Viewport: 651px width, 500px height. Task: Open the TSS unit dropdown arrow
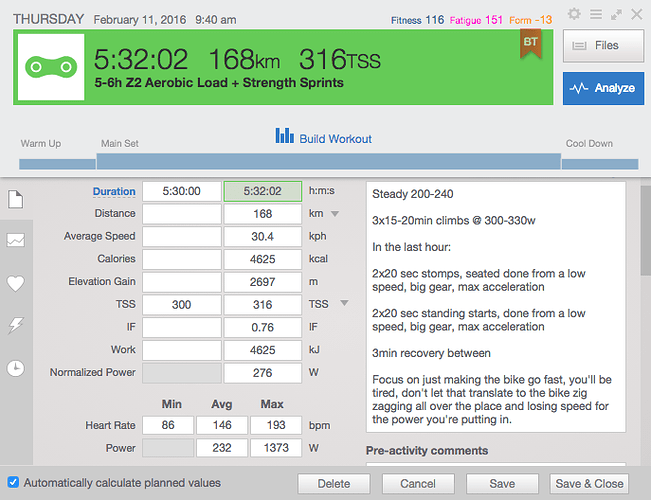(344, 303)
